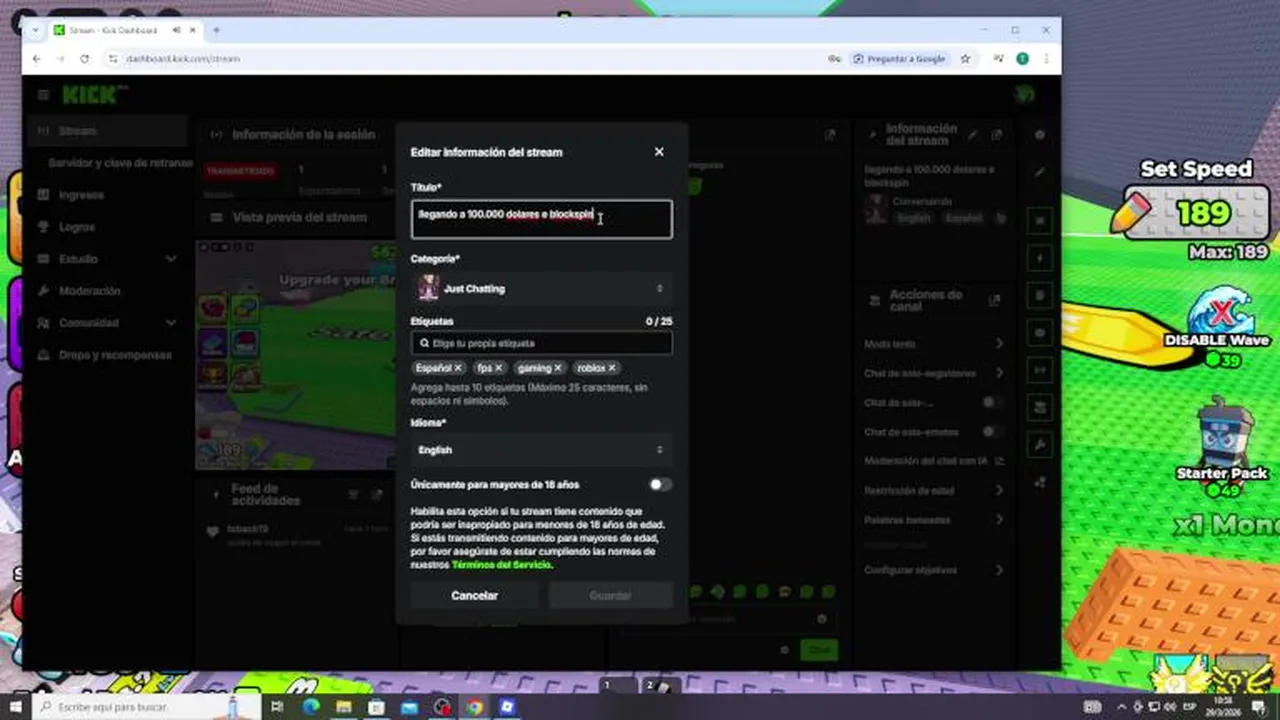Open Servidor y clave de retransmisión
Screen dimensions: 1280x720
coord(120,163)
